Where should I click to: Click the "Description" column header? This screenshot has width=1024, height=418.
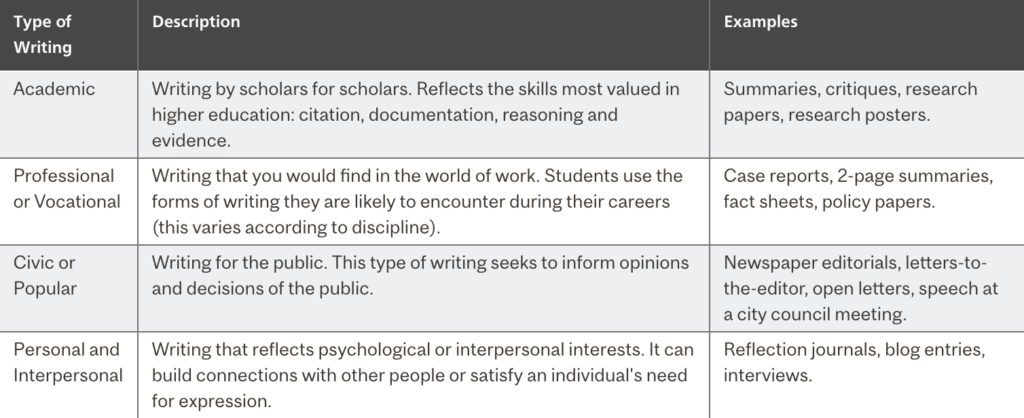[196, 22]
